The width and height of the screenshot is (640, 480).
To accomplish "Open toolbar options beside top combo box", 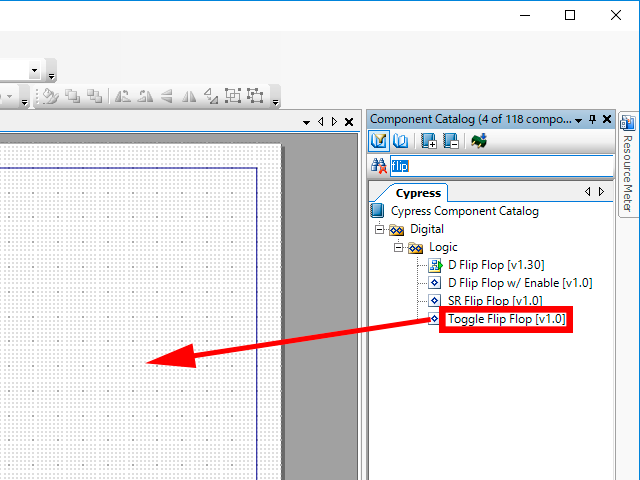I will (51, 76).
